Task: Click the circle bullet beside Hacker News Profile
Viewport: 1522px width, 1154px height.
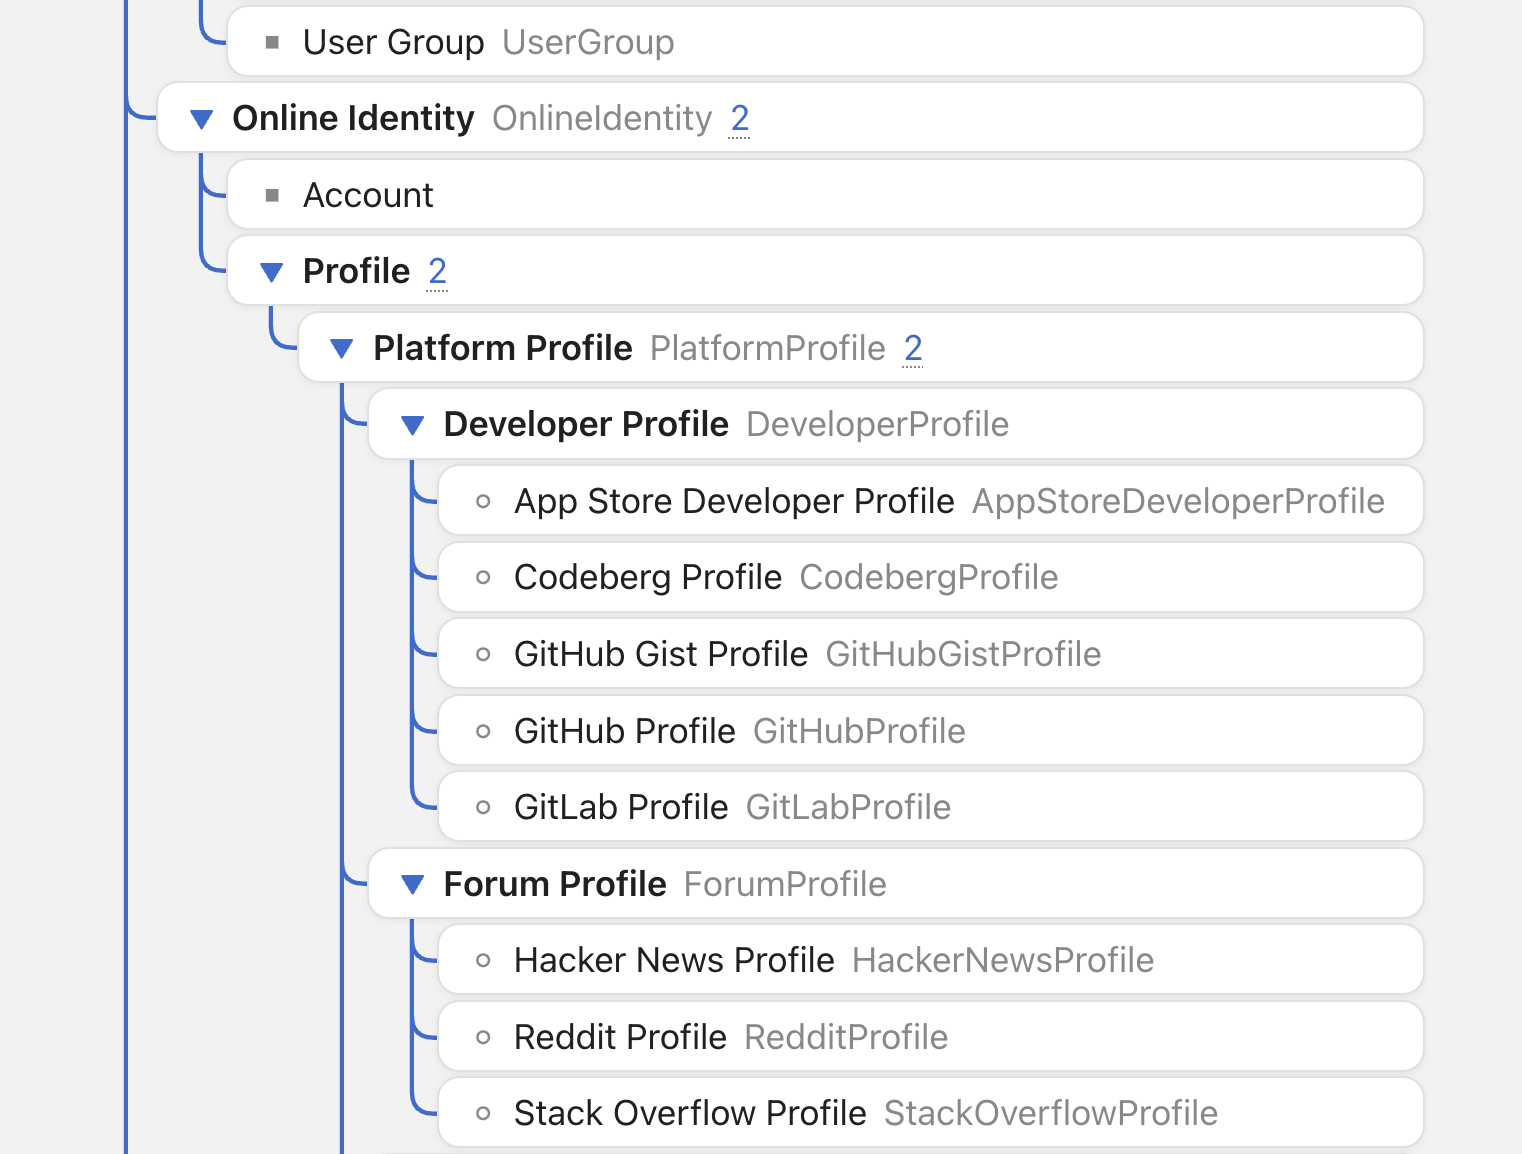Action: coord(483,960)
